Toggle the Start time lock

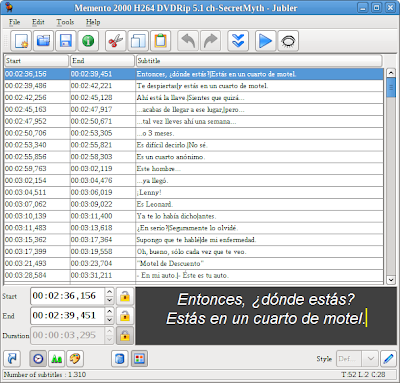(125, 296)
